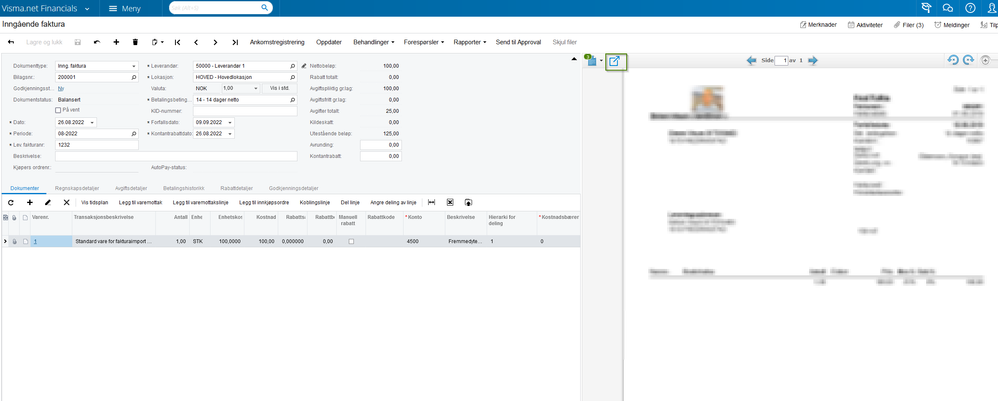Open the Dato date picker
Screen dimensions: 998x401
93,122
